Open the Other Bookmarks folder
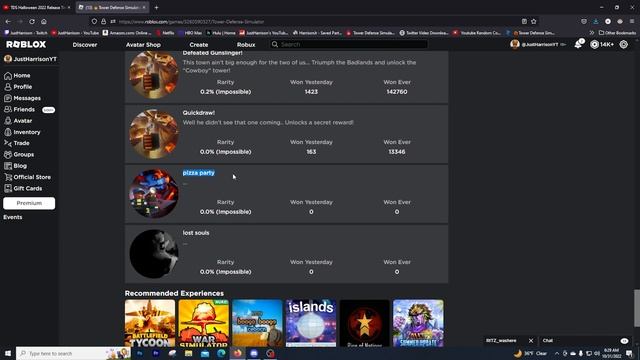 tap(617, 33)
